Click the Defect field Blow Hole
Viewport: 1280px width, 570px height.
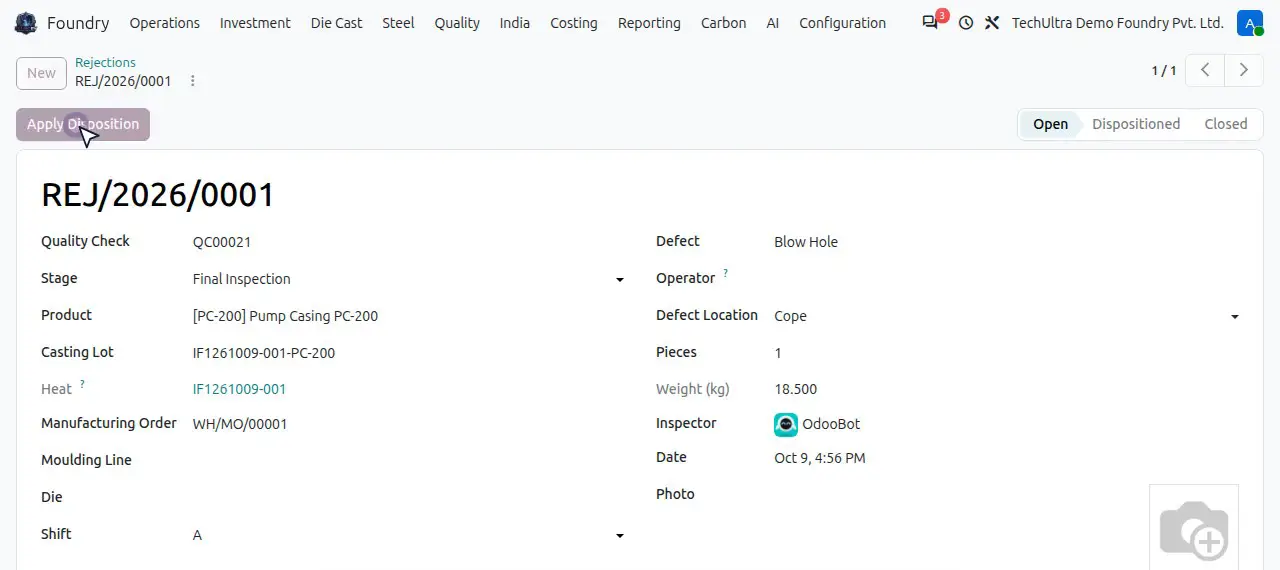click(x=1007, y=242)
